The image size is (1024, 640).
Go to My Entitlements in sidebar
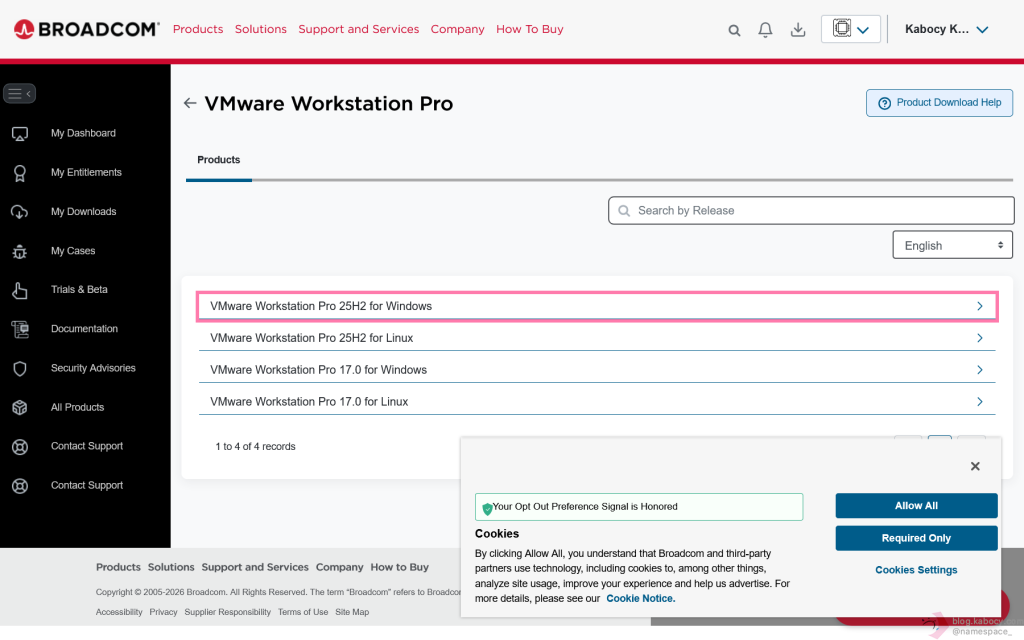point(86,172)
